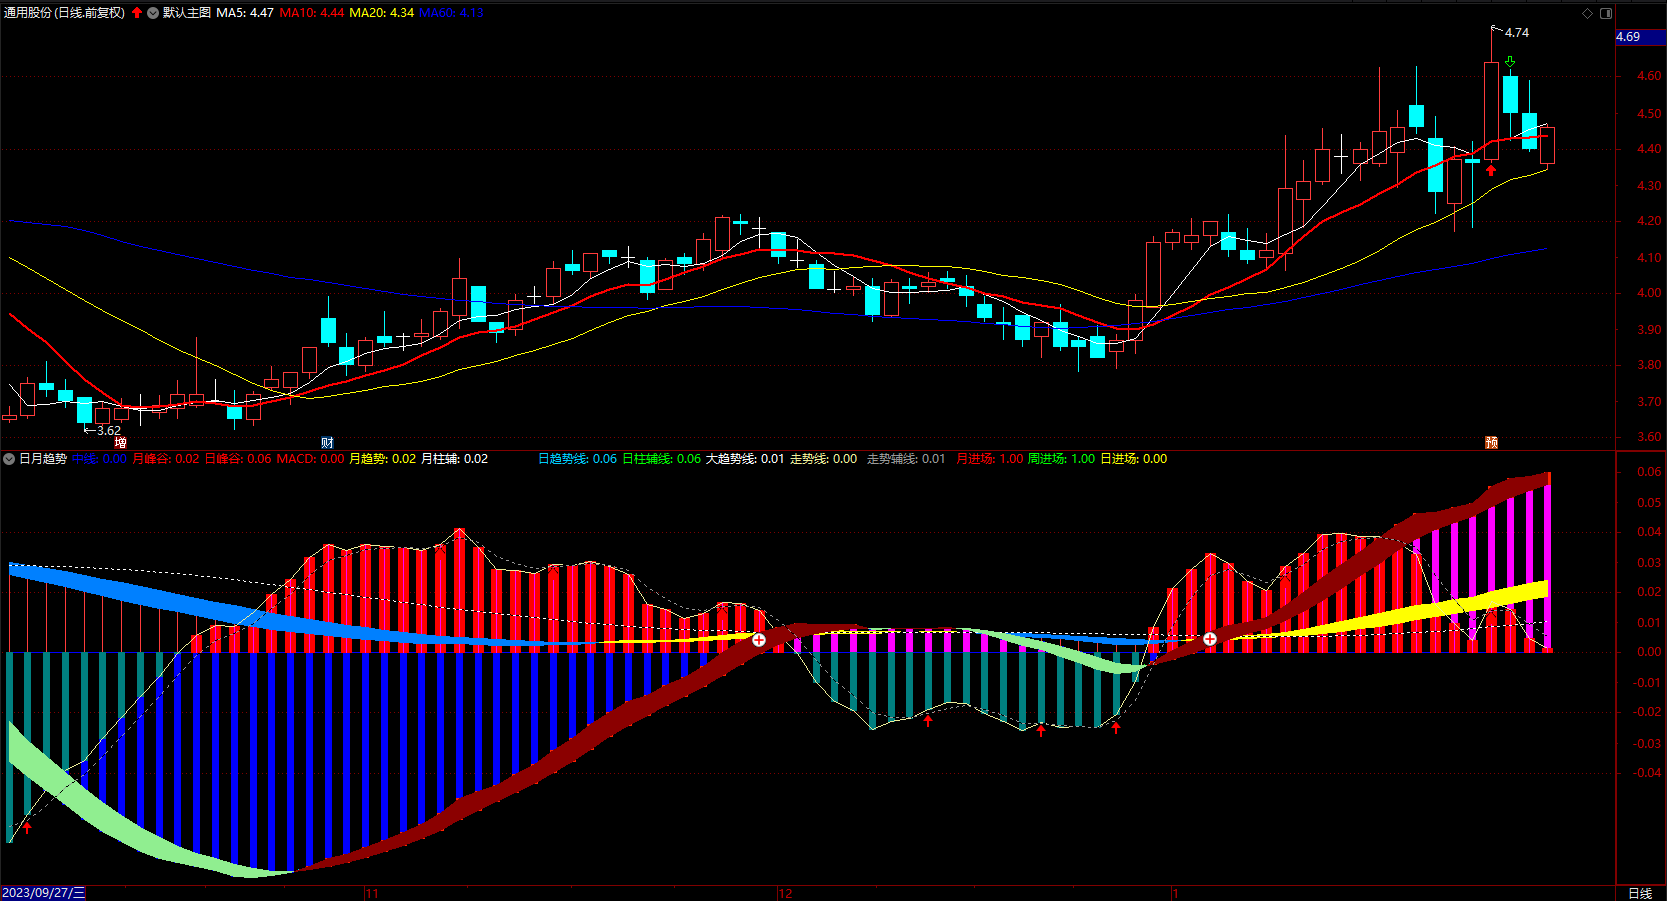Click the 月进场: 1.00 indicator value
The width and height of the screenshot is (1667, 901).
point(990,459)
